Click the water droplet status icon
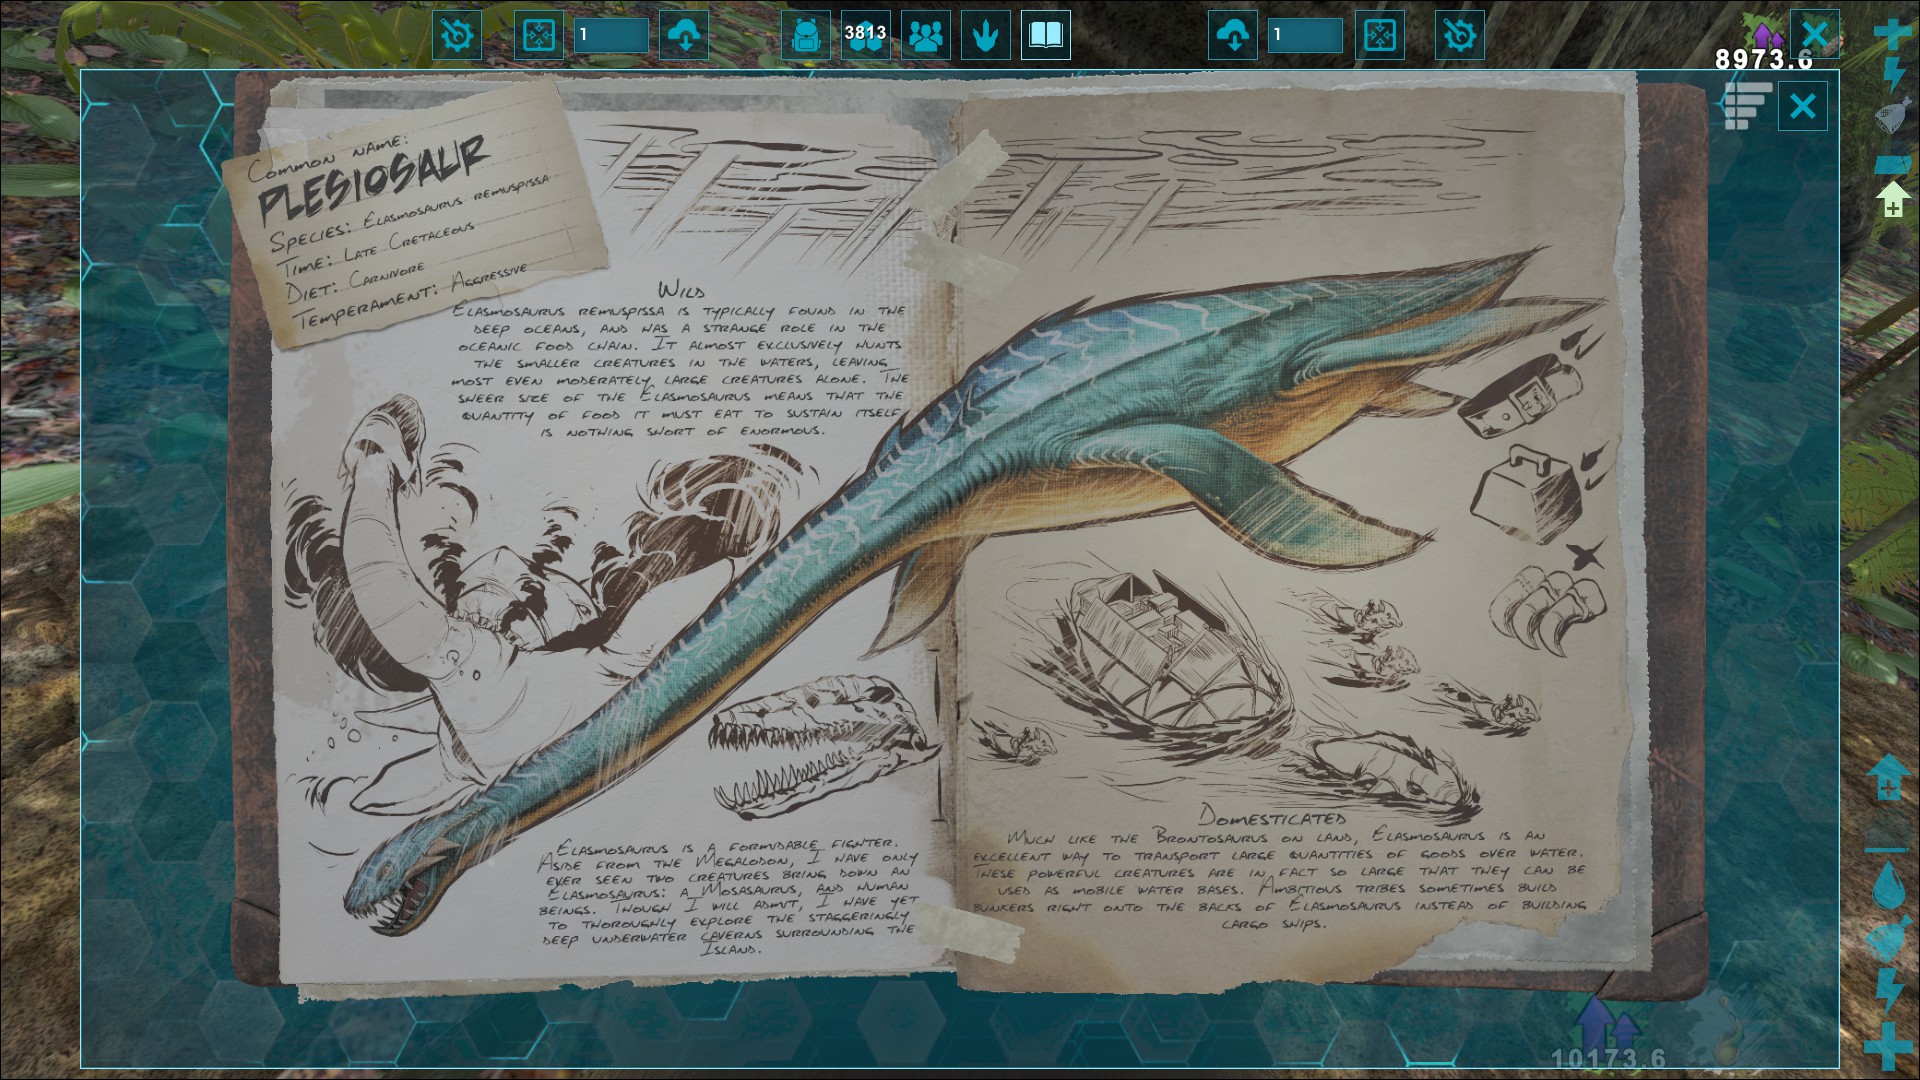Viewport: 1920px width, 1080px height. pyautogui.click(x=1888, y=886)
